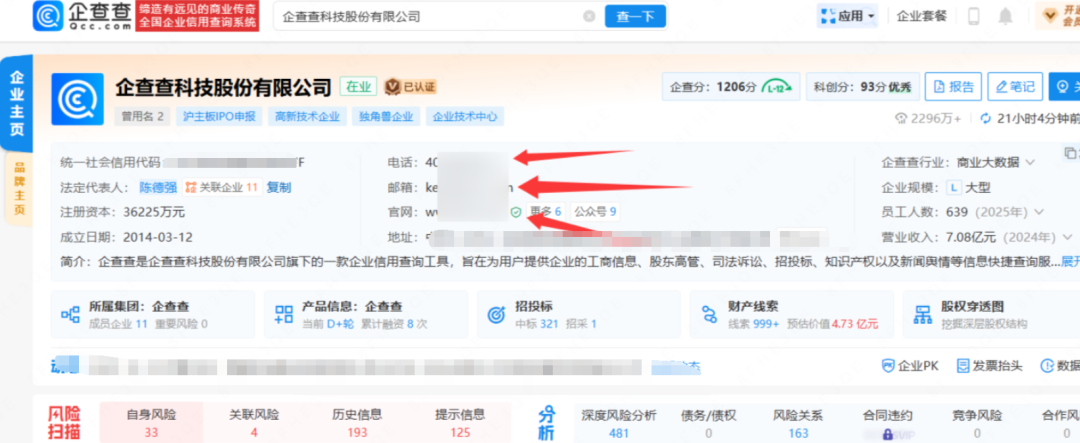Click the 所属集团 hierarchy icon
Screen dimensions: 1080x443
[70, 315]
